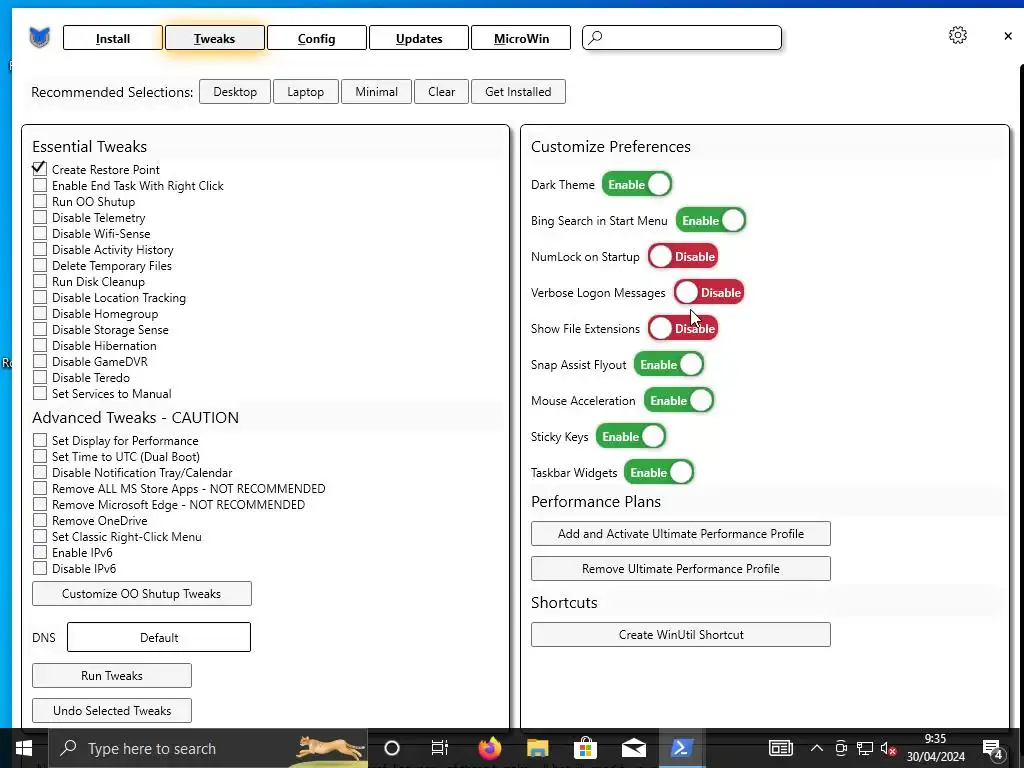Image resolution: width=1024 pixels, height=768 pixels.
Task: Toggle the Dark Theme switch
Action: pos(637,184)
